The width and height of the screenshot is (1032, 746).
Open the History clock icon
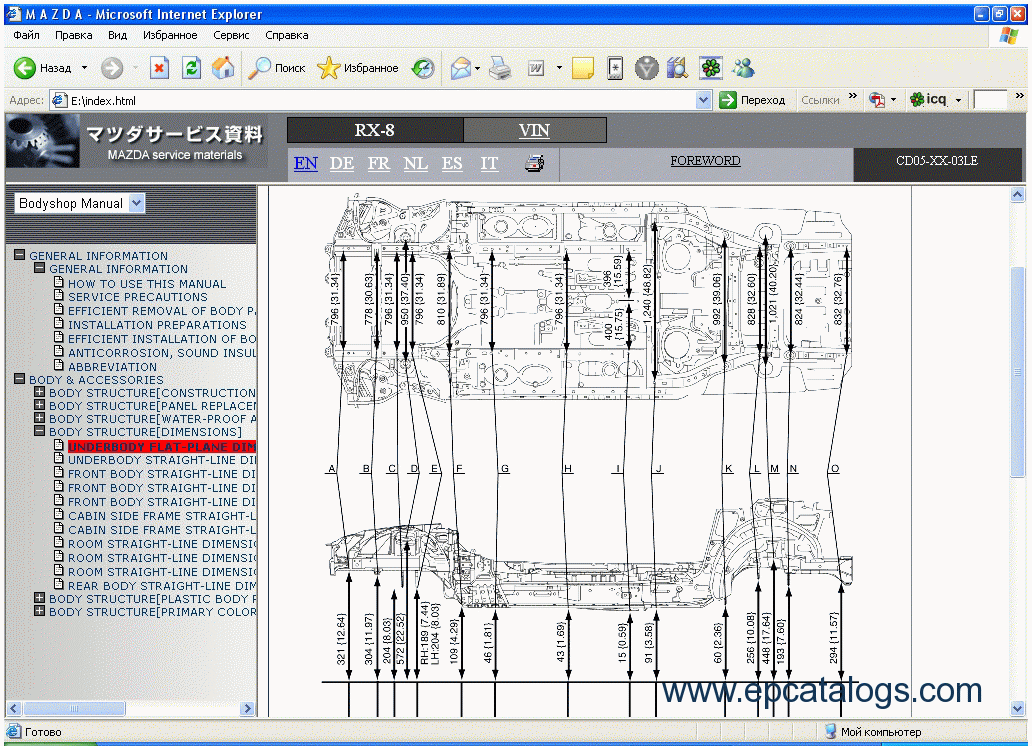[x=423, y=68]
